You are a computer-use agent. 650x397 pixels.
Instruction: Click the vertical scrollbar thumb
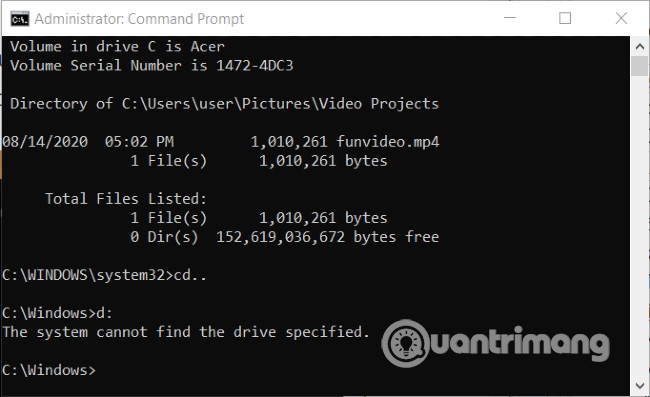point(639,66)
